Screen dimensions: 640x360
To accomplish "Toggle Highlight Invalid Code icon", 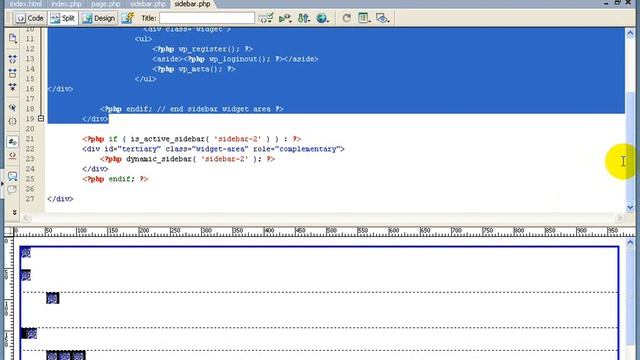I will point(12,156).
